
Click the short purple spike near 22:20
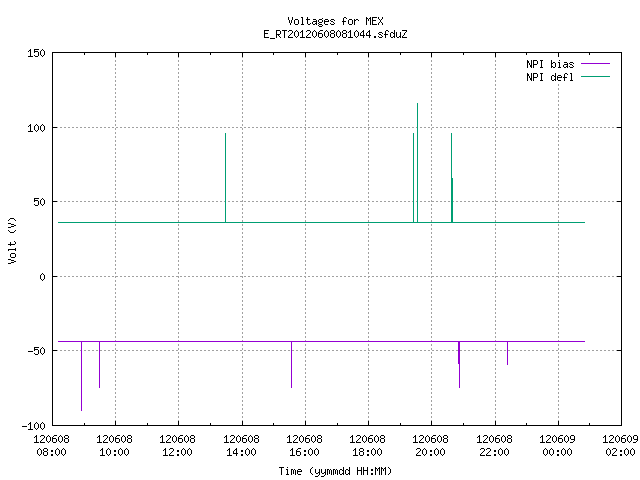click(507, 353)
